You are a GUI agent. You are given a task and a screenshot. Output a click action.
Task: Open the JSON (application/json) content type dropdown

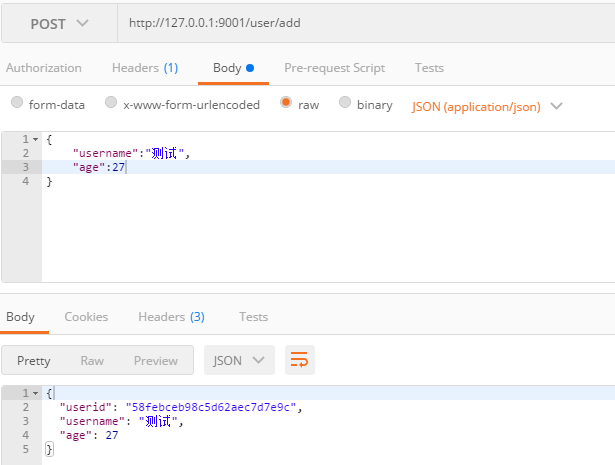click(487, 107)
